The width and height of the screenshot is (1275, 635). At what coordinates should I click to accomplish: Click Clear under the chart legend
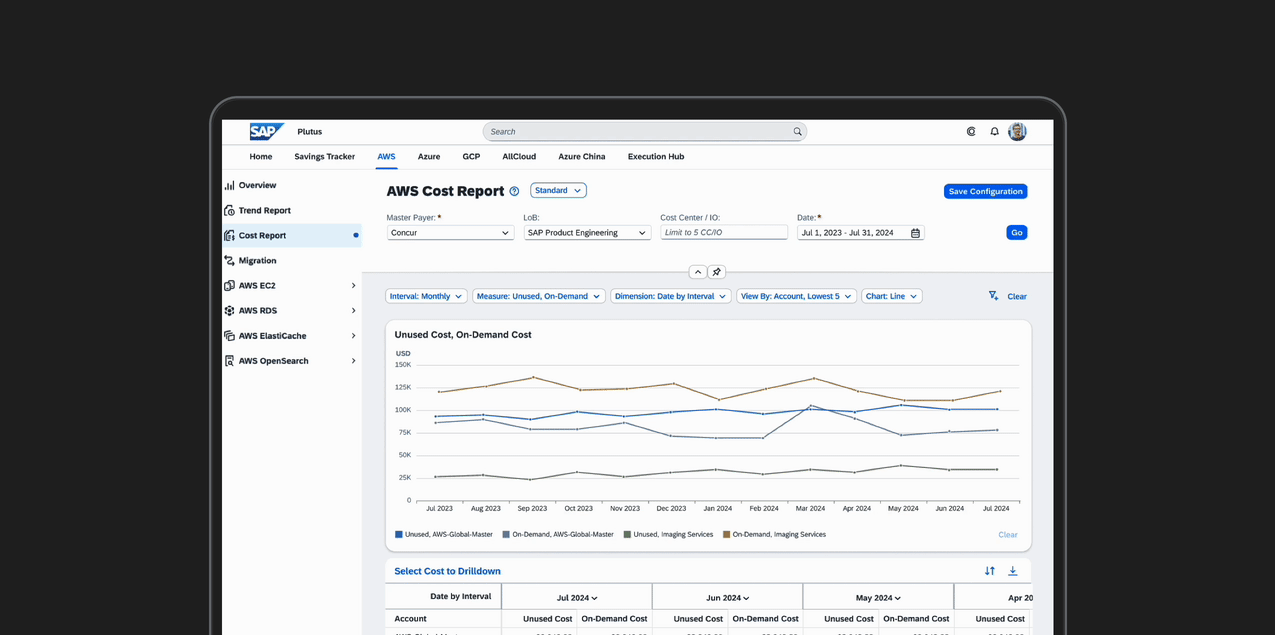(x=1008, y=535)
